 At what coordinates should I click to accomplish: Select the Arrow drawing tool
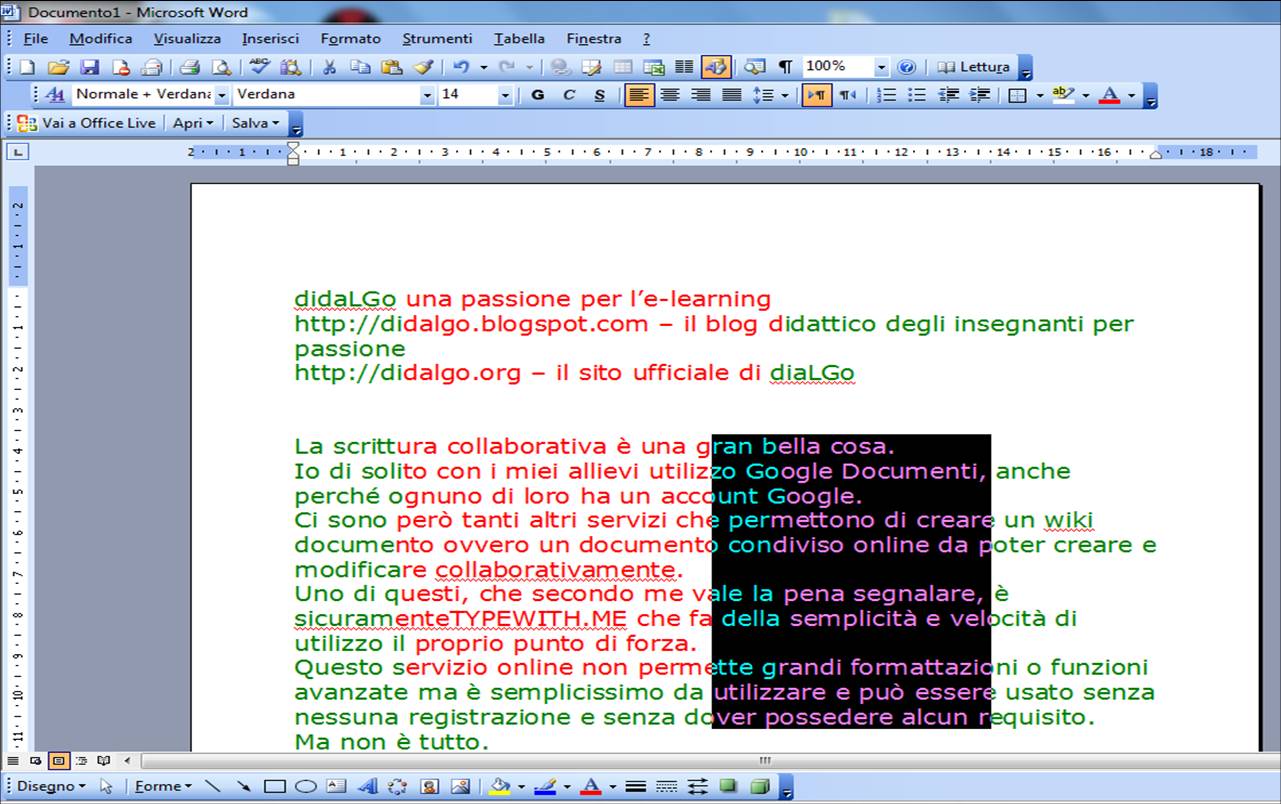point(243,786)
